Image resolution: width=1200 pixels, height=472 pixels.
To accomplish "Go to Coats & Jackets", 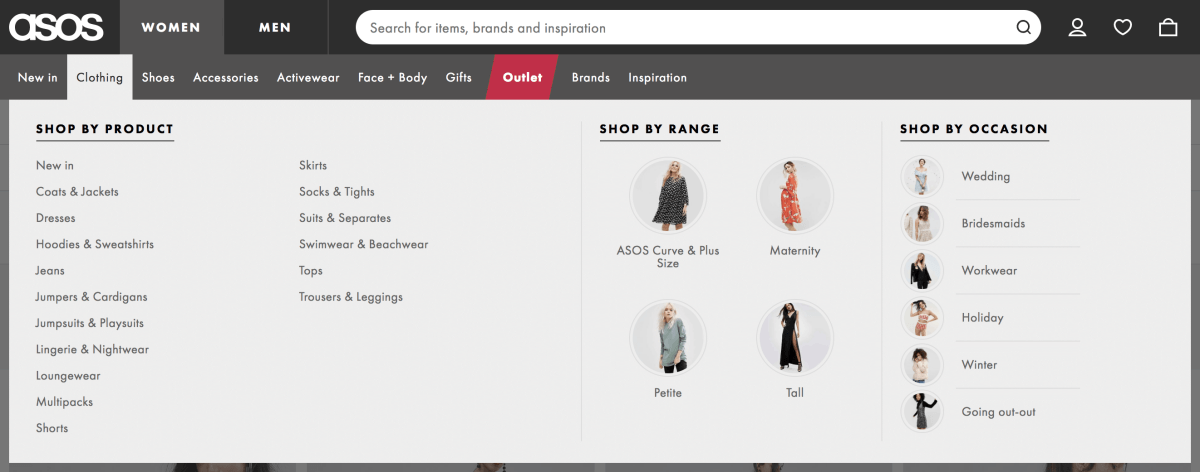I will (x=77, y=192).
